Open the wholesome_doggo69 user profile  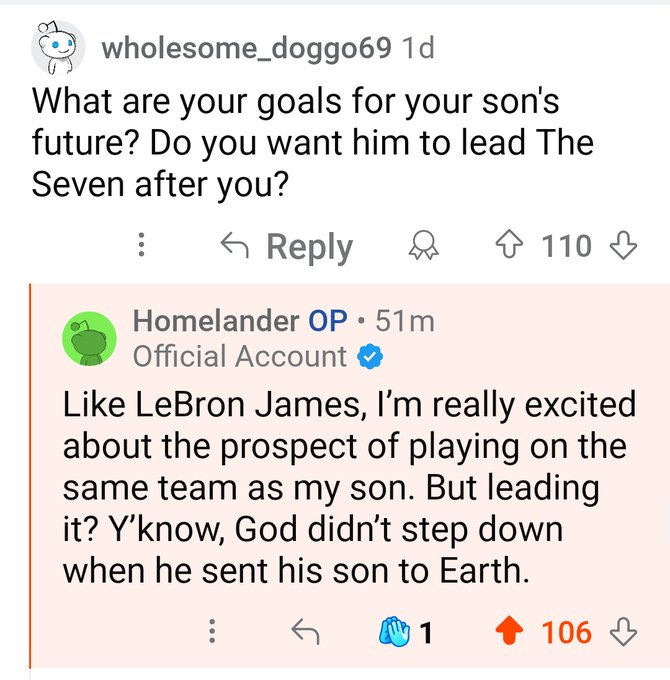246,48
